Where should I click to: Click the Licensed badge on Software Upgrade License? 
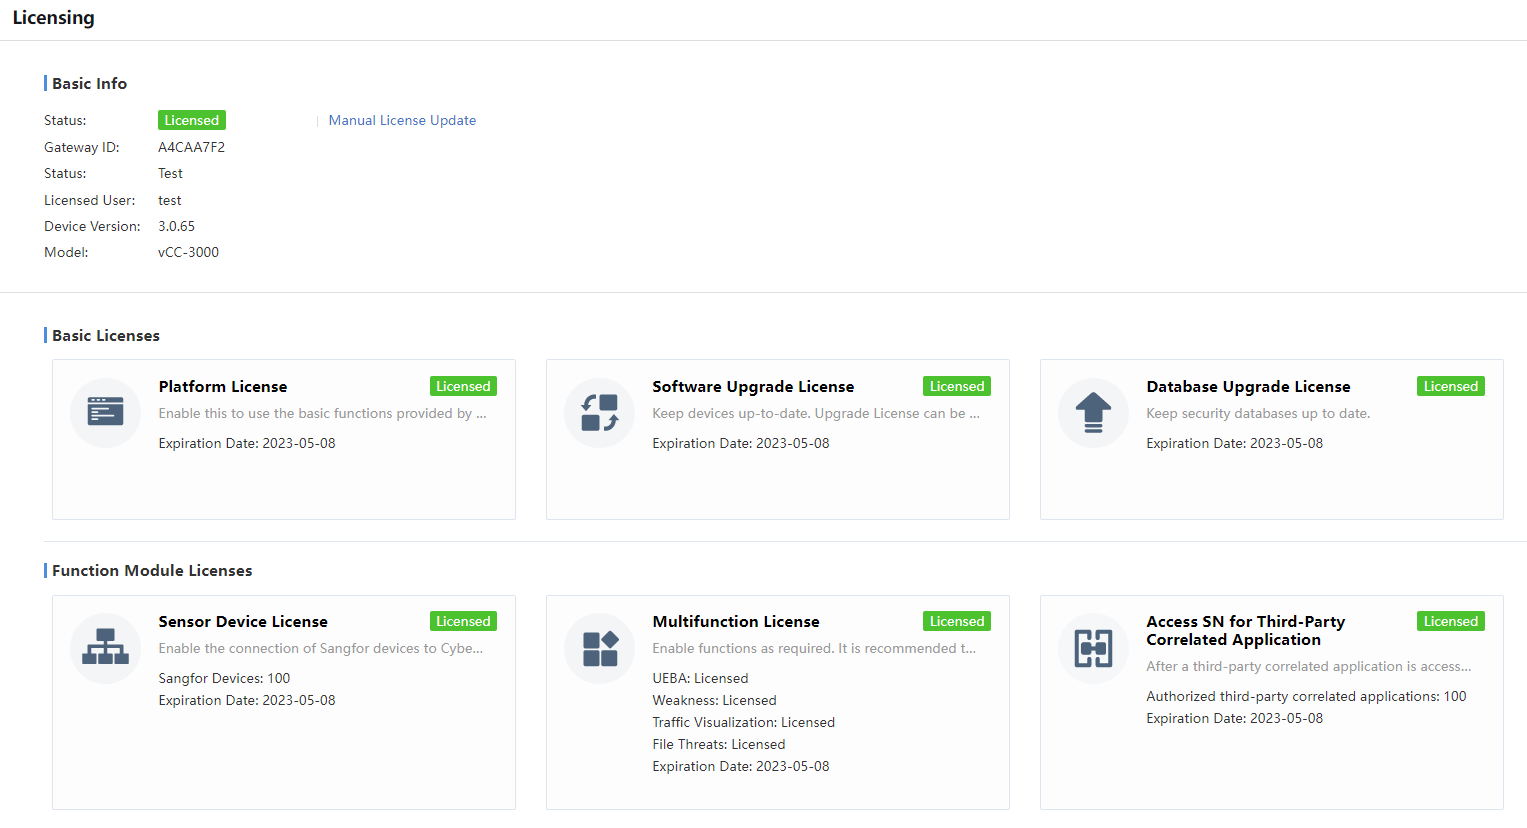click(x=956, y=386)
